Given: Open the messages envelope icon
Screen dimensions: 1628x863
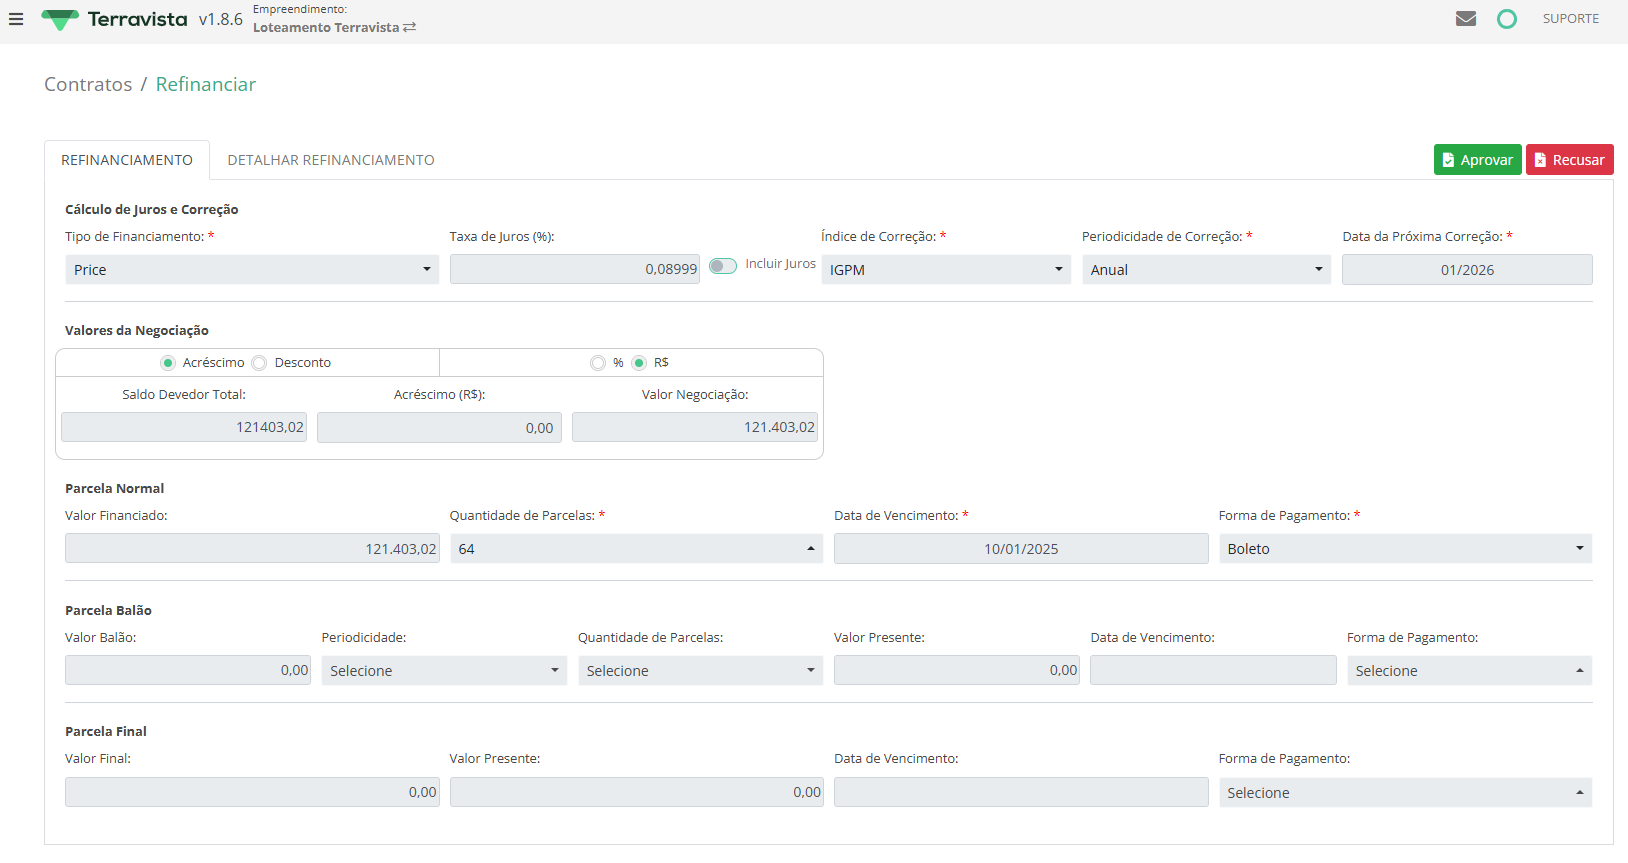Looking at the screenshot, I should coord(1466,19).
